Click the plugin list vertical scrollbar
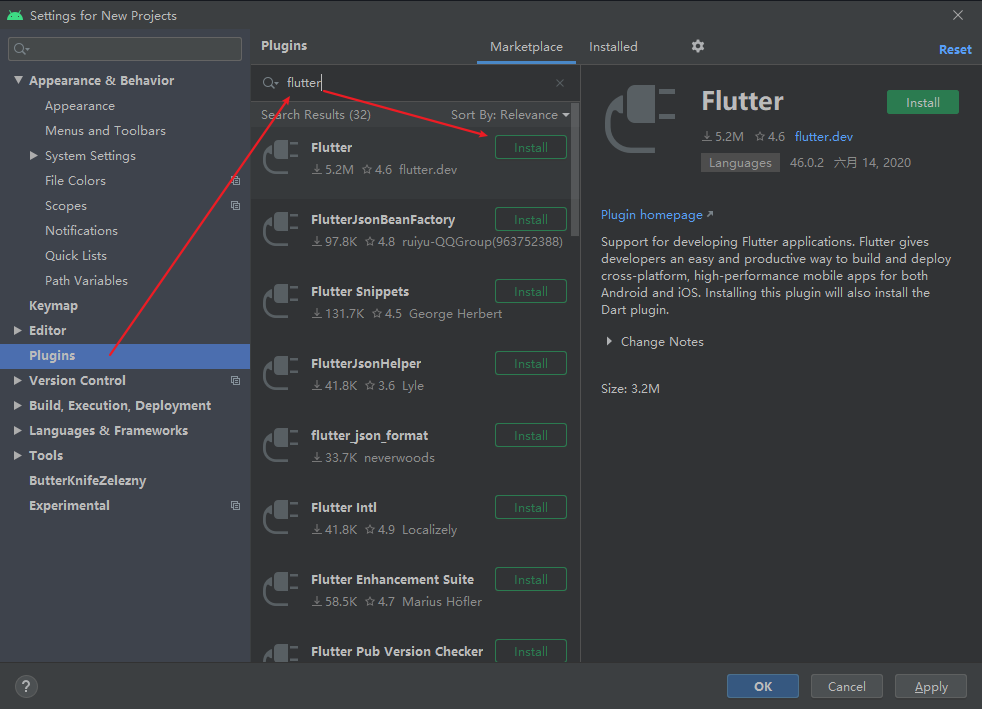Image resolution: width=982 pixels, height=709 pixels. click(574, 160)
